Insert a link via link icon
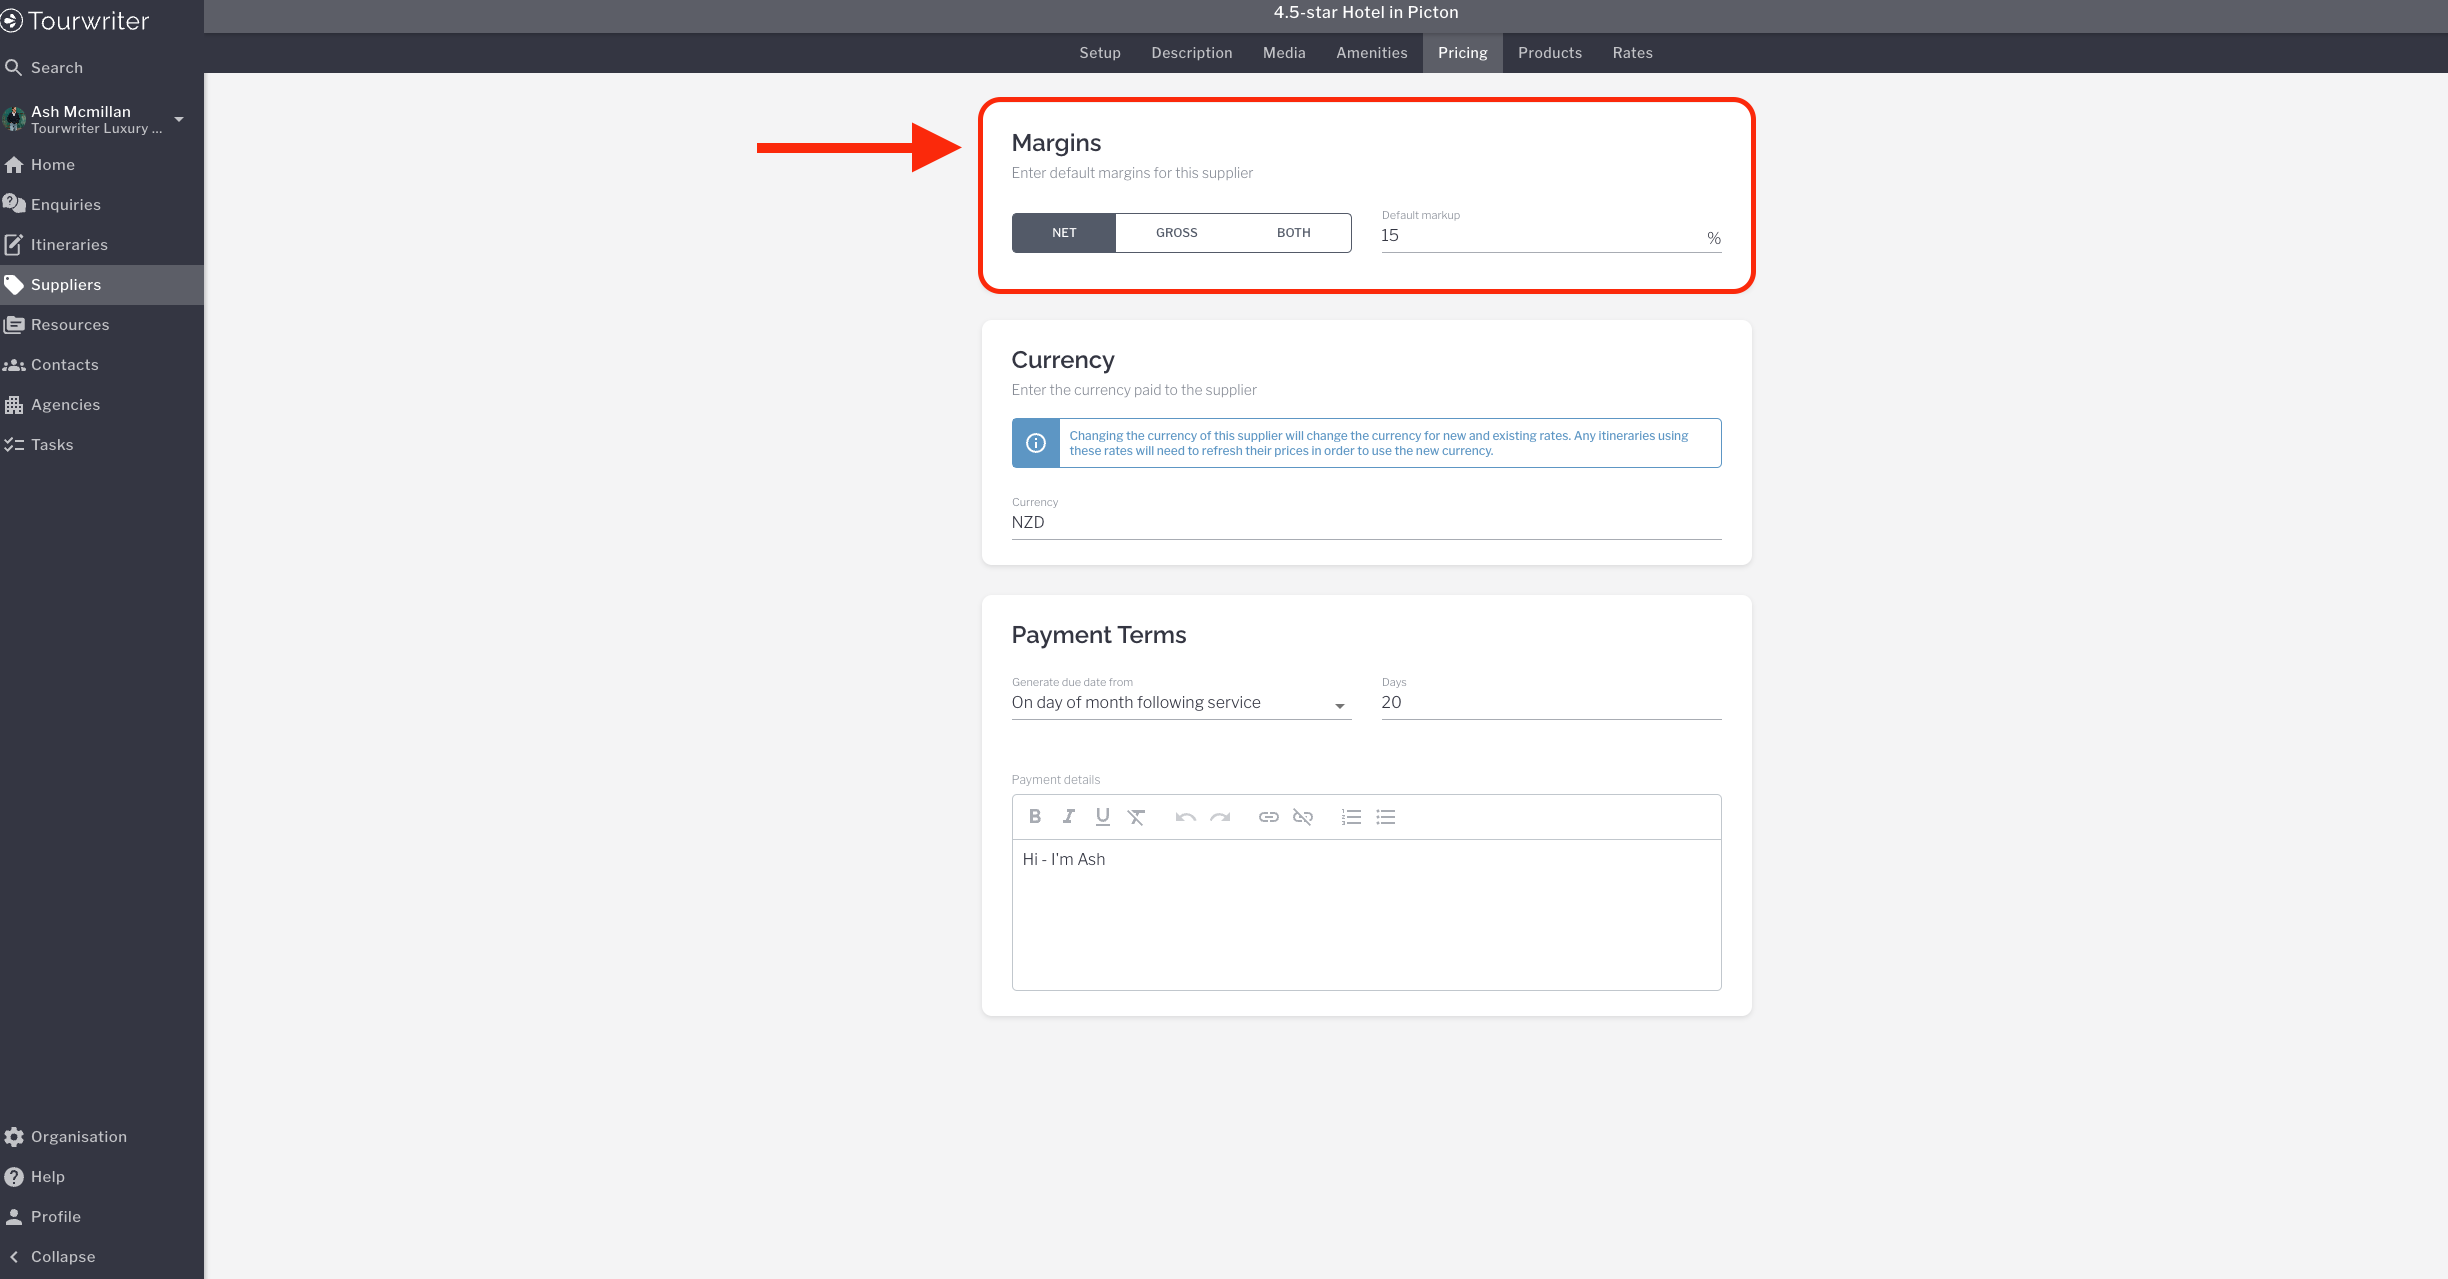Image resolution: width=2448 pixels, height=1279 pixels. [1268, 817]
